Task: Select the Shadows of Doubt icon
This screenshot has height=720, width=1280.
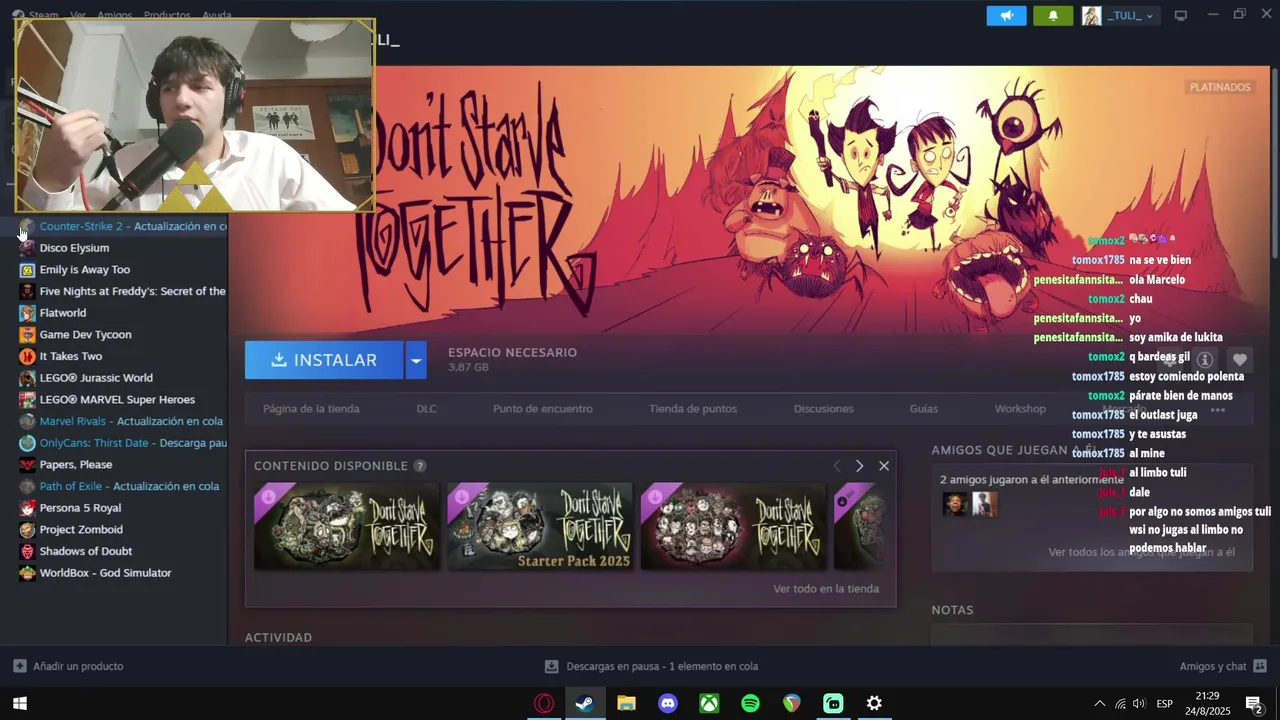Action: [27, 551]
